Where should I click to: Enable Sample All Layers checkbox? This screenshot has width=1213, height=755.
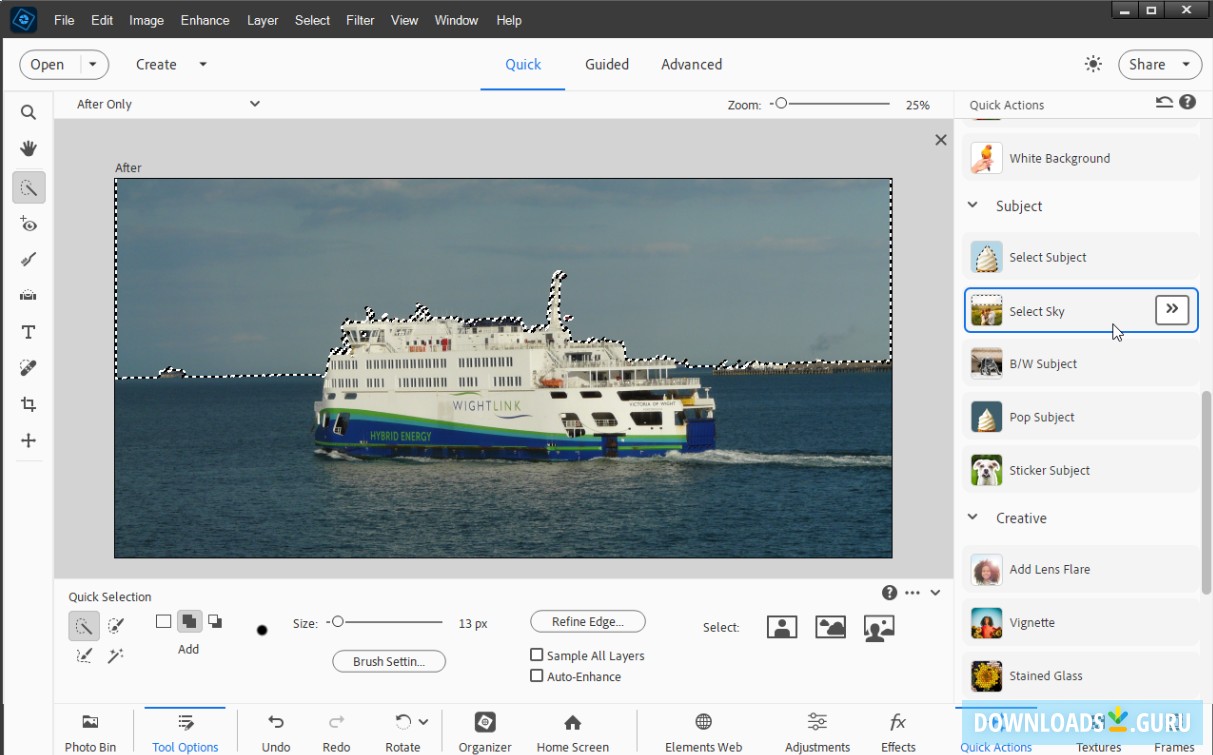click(x=537, y=655)
